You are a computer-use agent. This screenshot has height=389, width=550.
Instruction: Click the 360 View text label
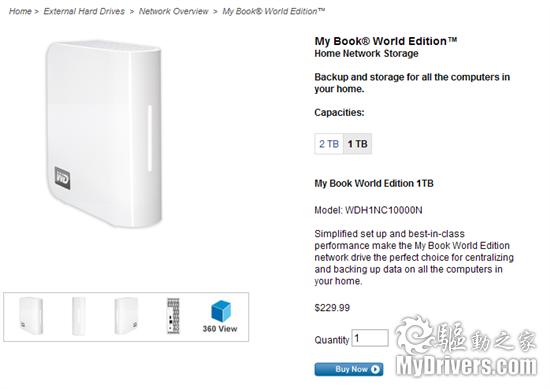[220, 329]
